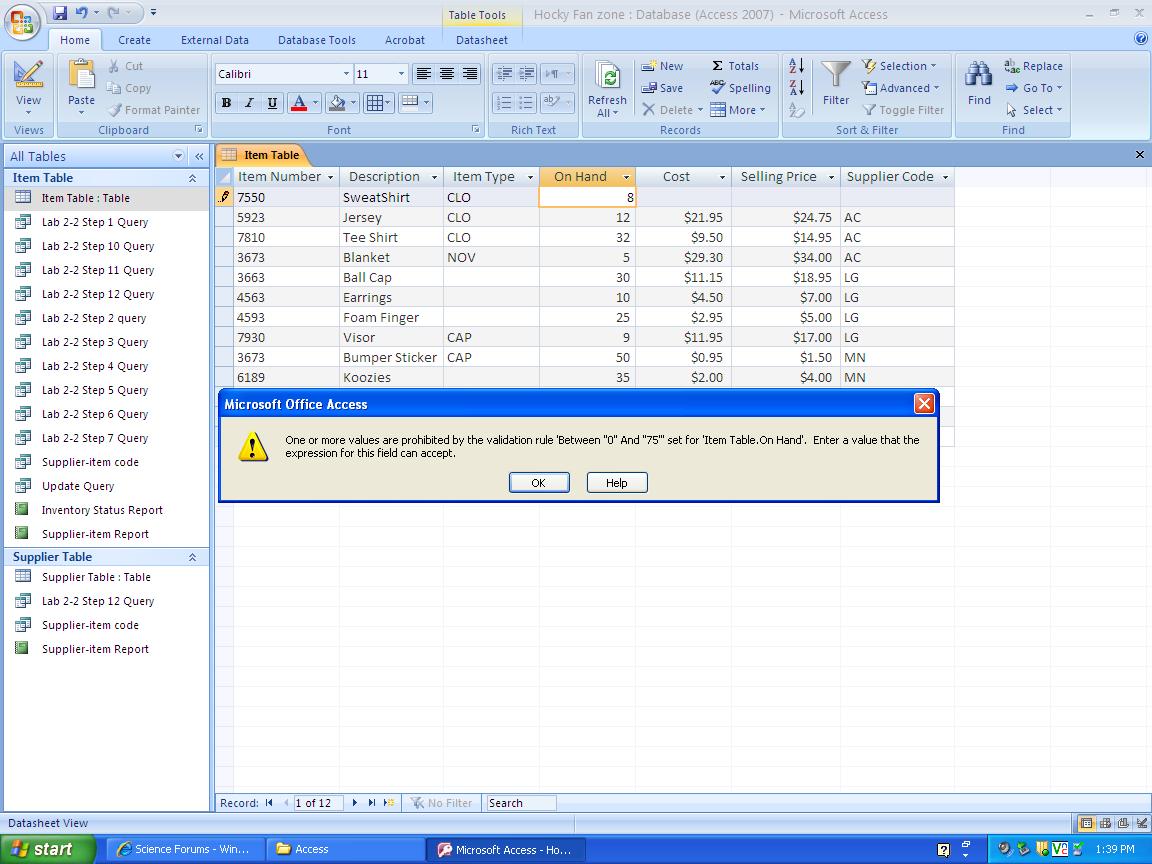The height and width of the screenshot is (864, 1152).
Task: Switch to the Create ribbon tab
Action: (x=134, y=40)
